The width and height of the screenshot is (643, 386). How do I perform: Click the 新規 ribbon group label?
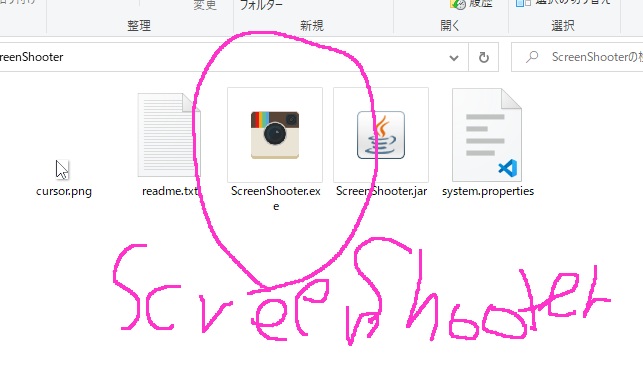click(x=312, y=26)
